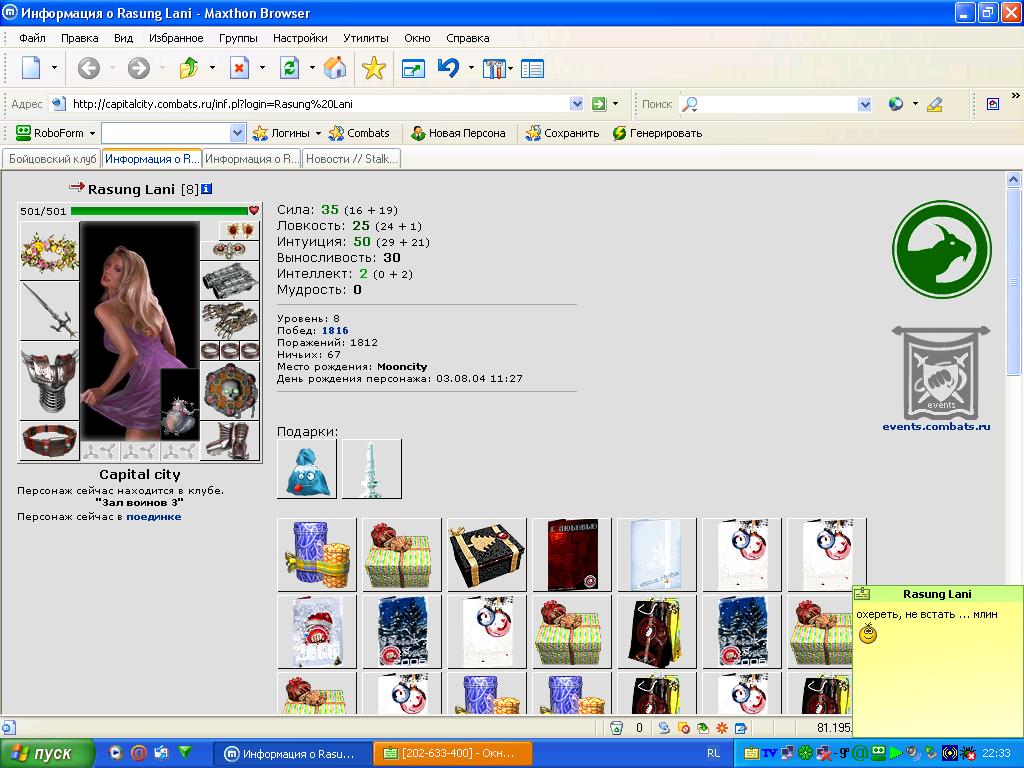Click the Undo closed tab icon
The height and width of the screenshot is (768, 1024).
coord(449,67)
